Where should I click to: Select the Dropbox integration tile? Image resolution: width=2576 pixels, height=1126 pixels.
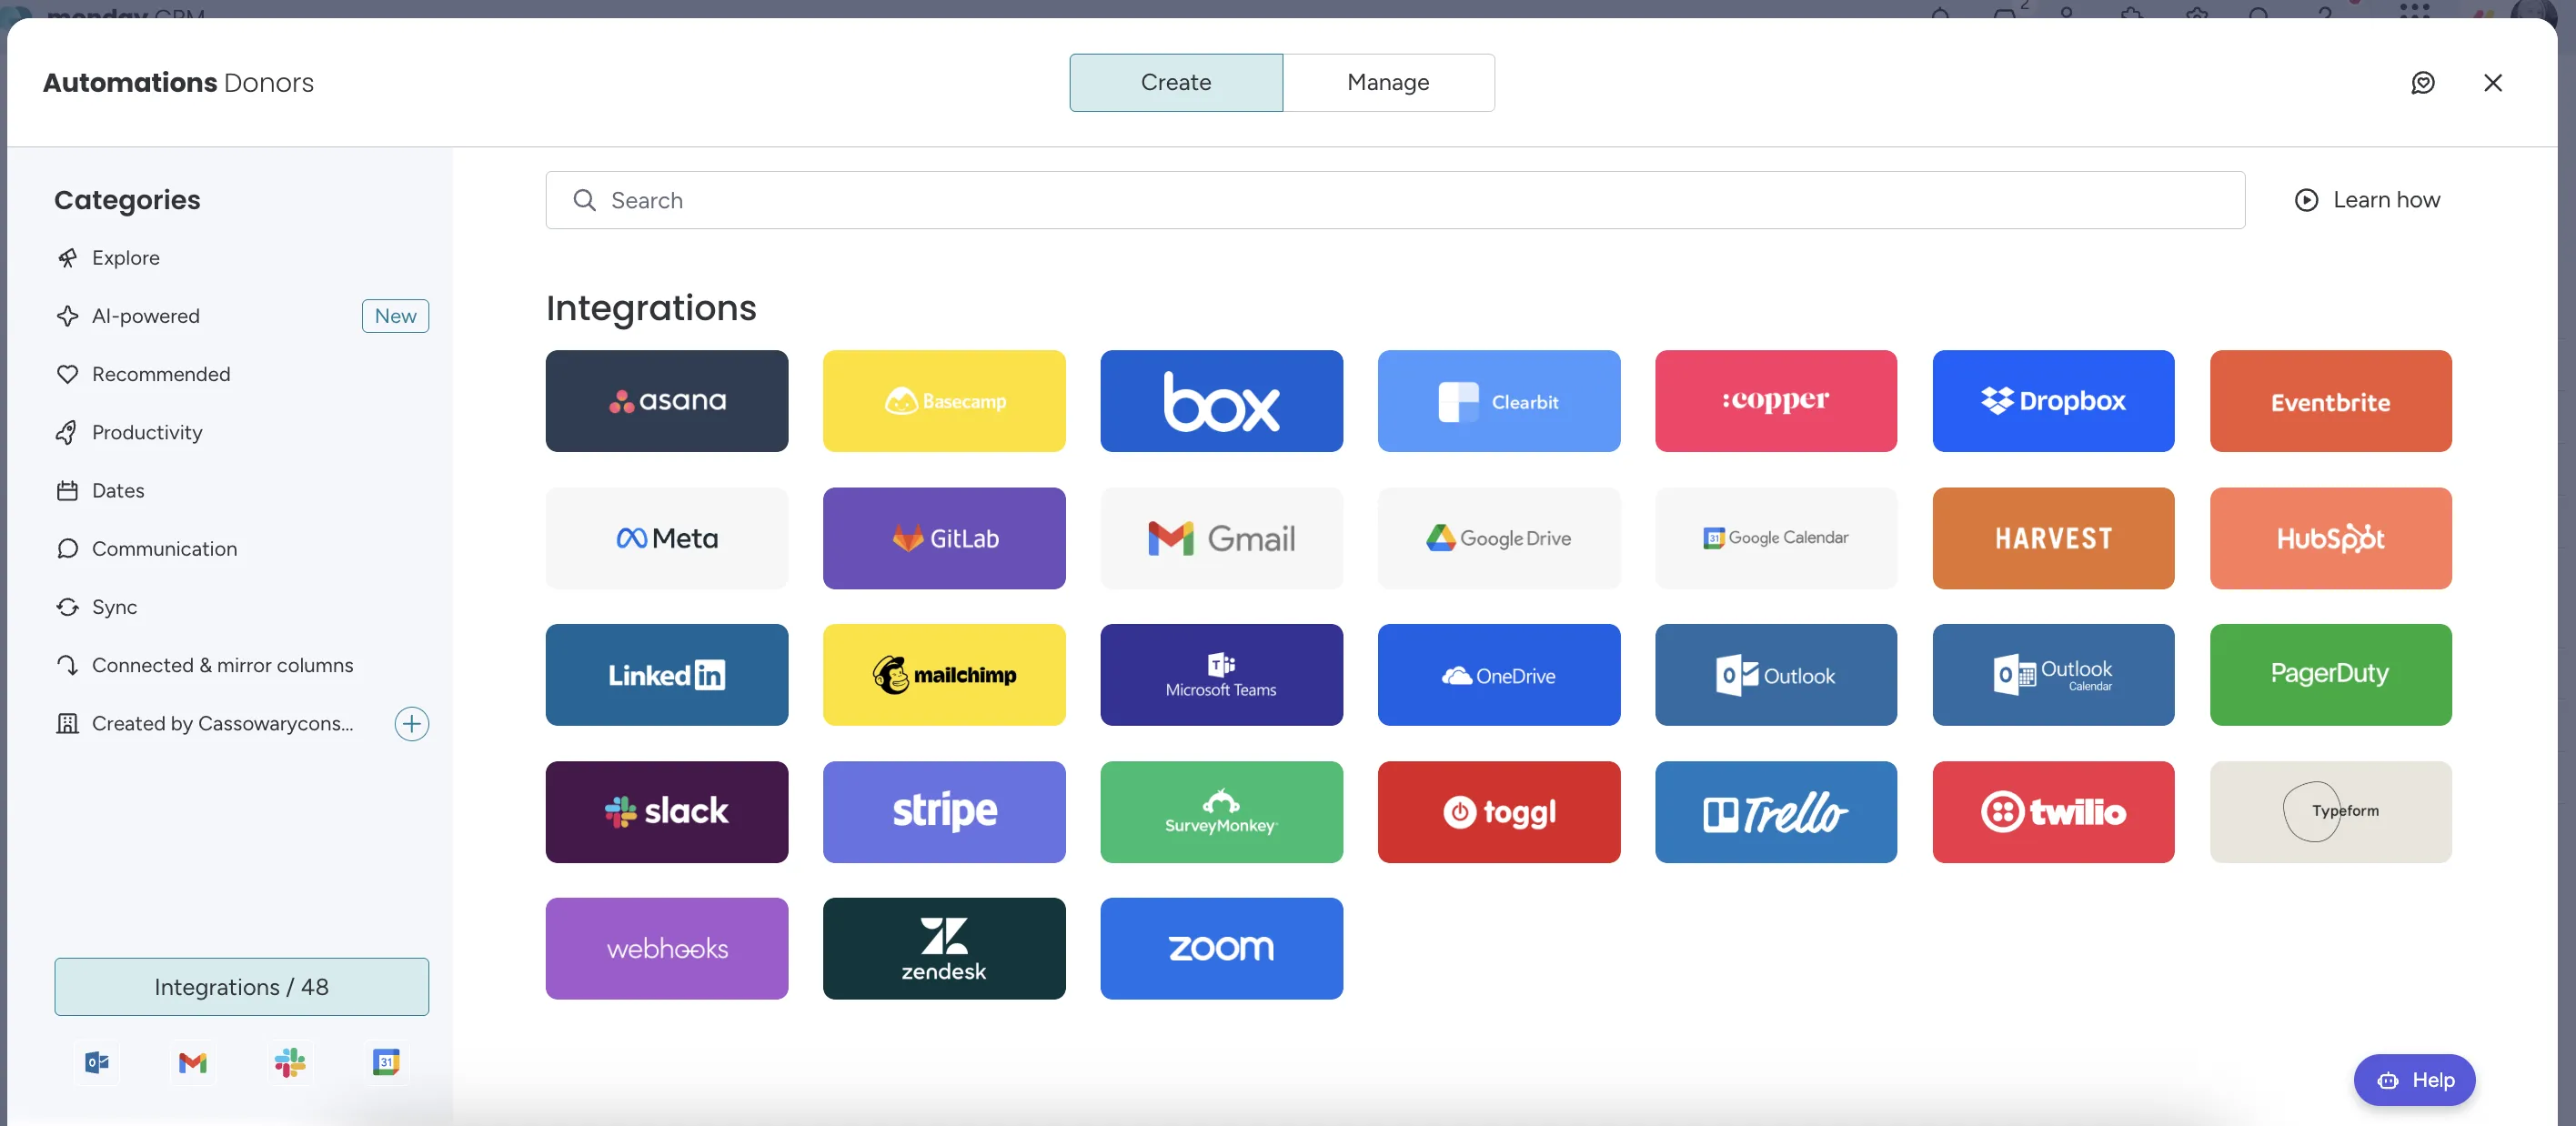click(2053, 401)
